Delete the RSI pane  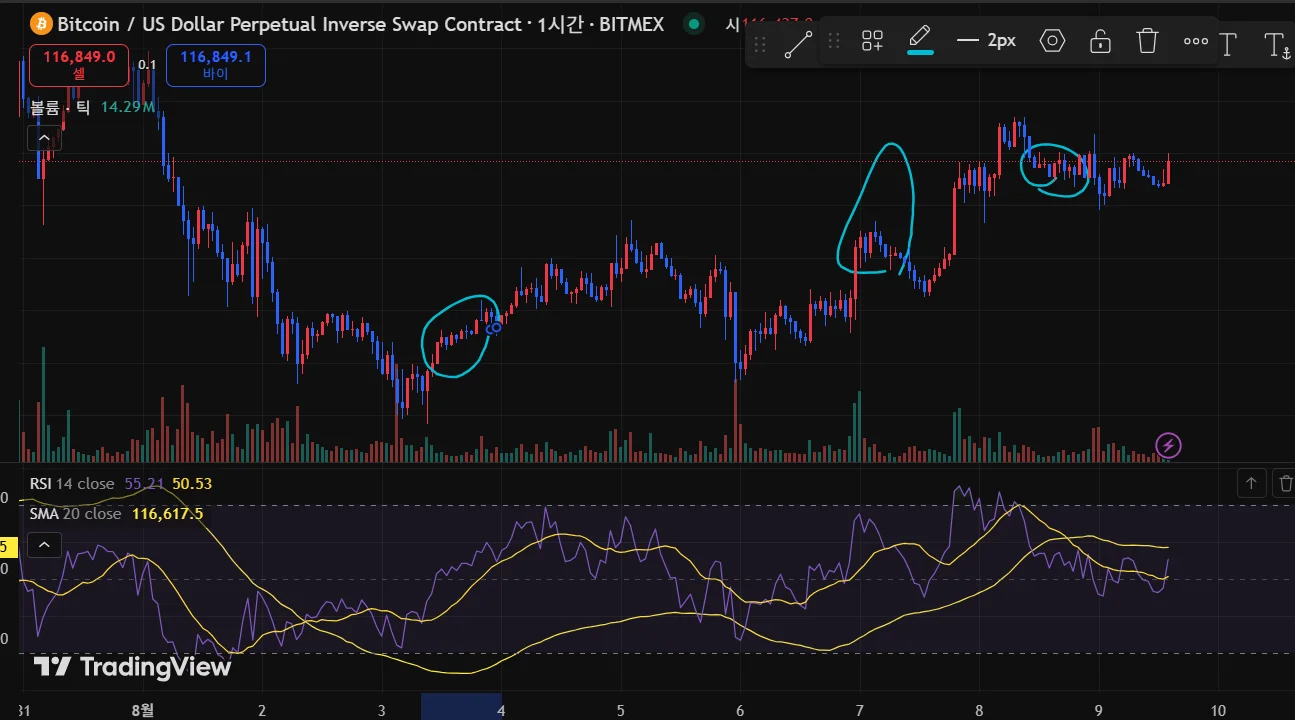pos(1285,484)
